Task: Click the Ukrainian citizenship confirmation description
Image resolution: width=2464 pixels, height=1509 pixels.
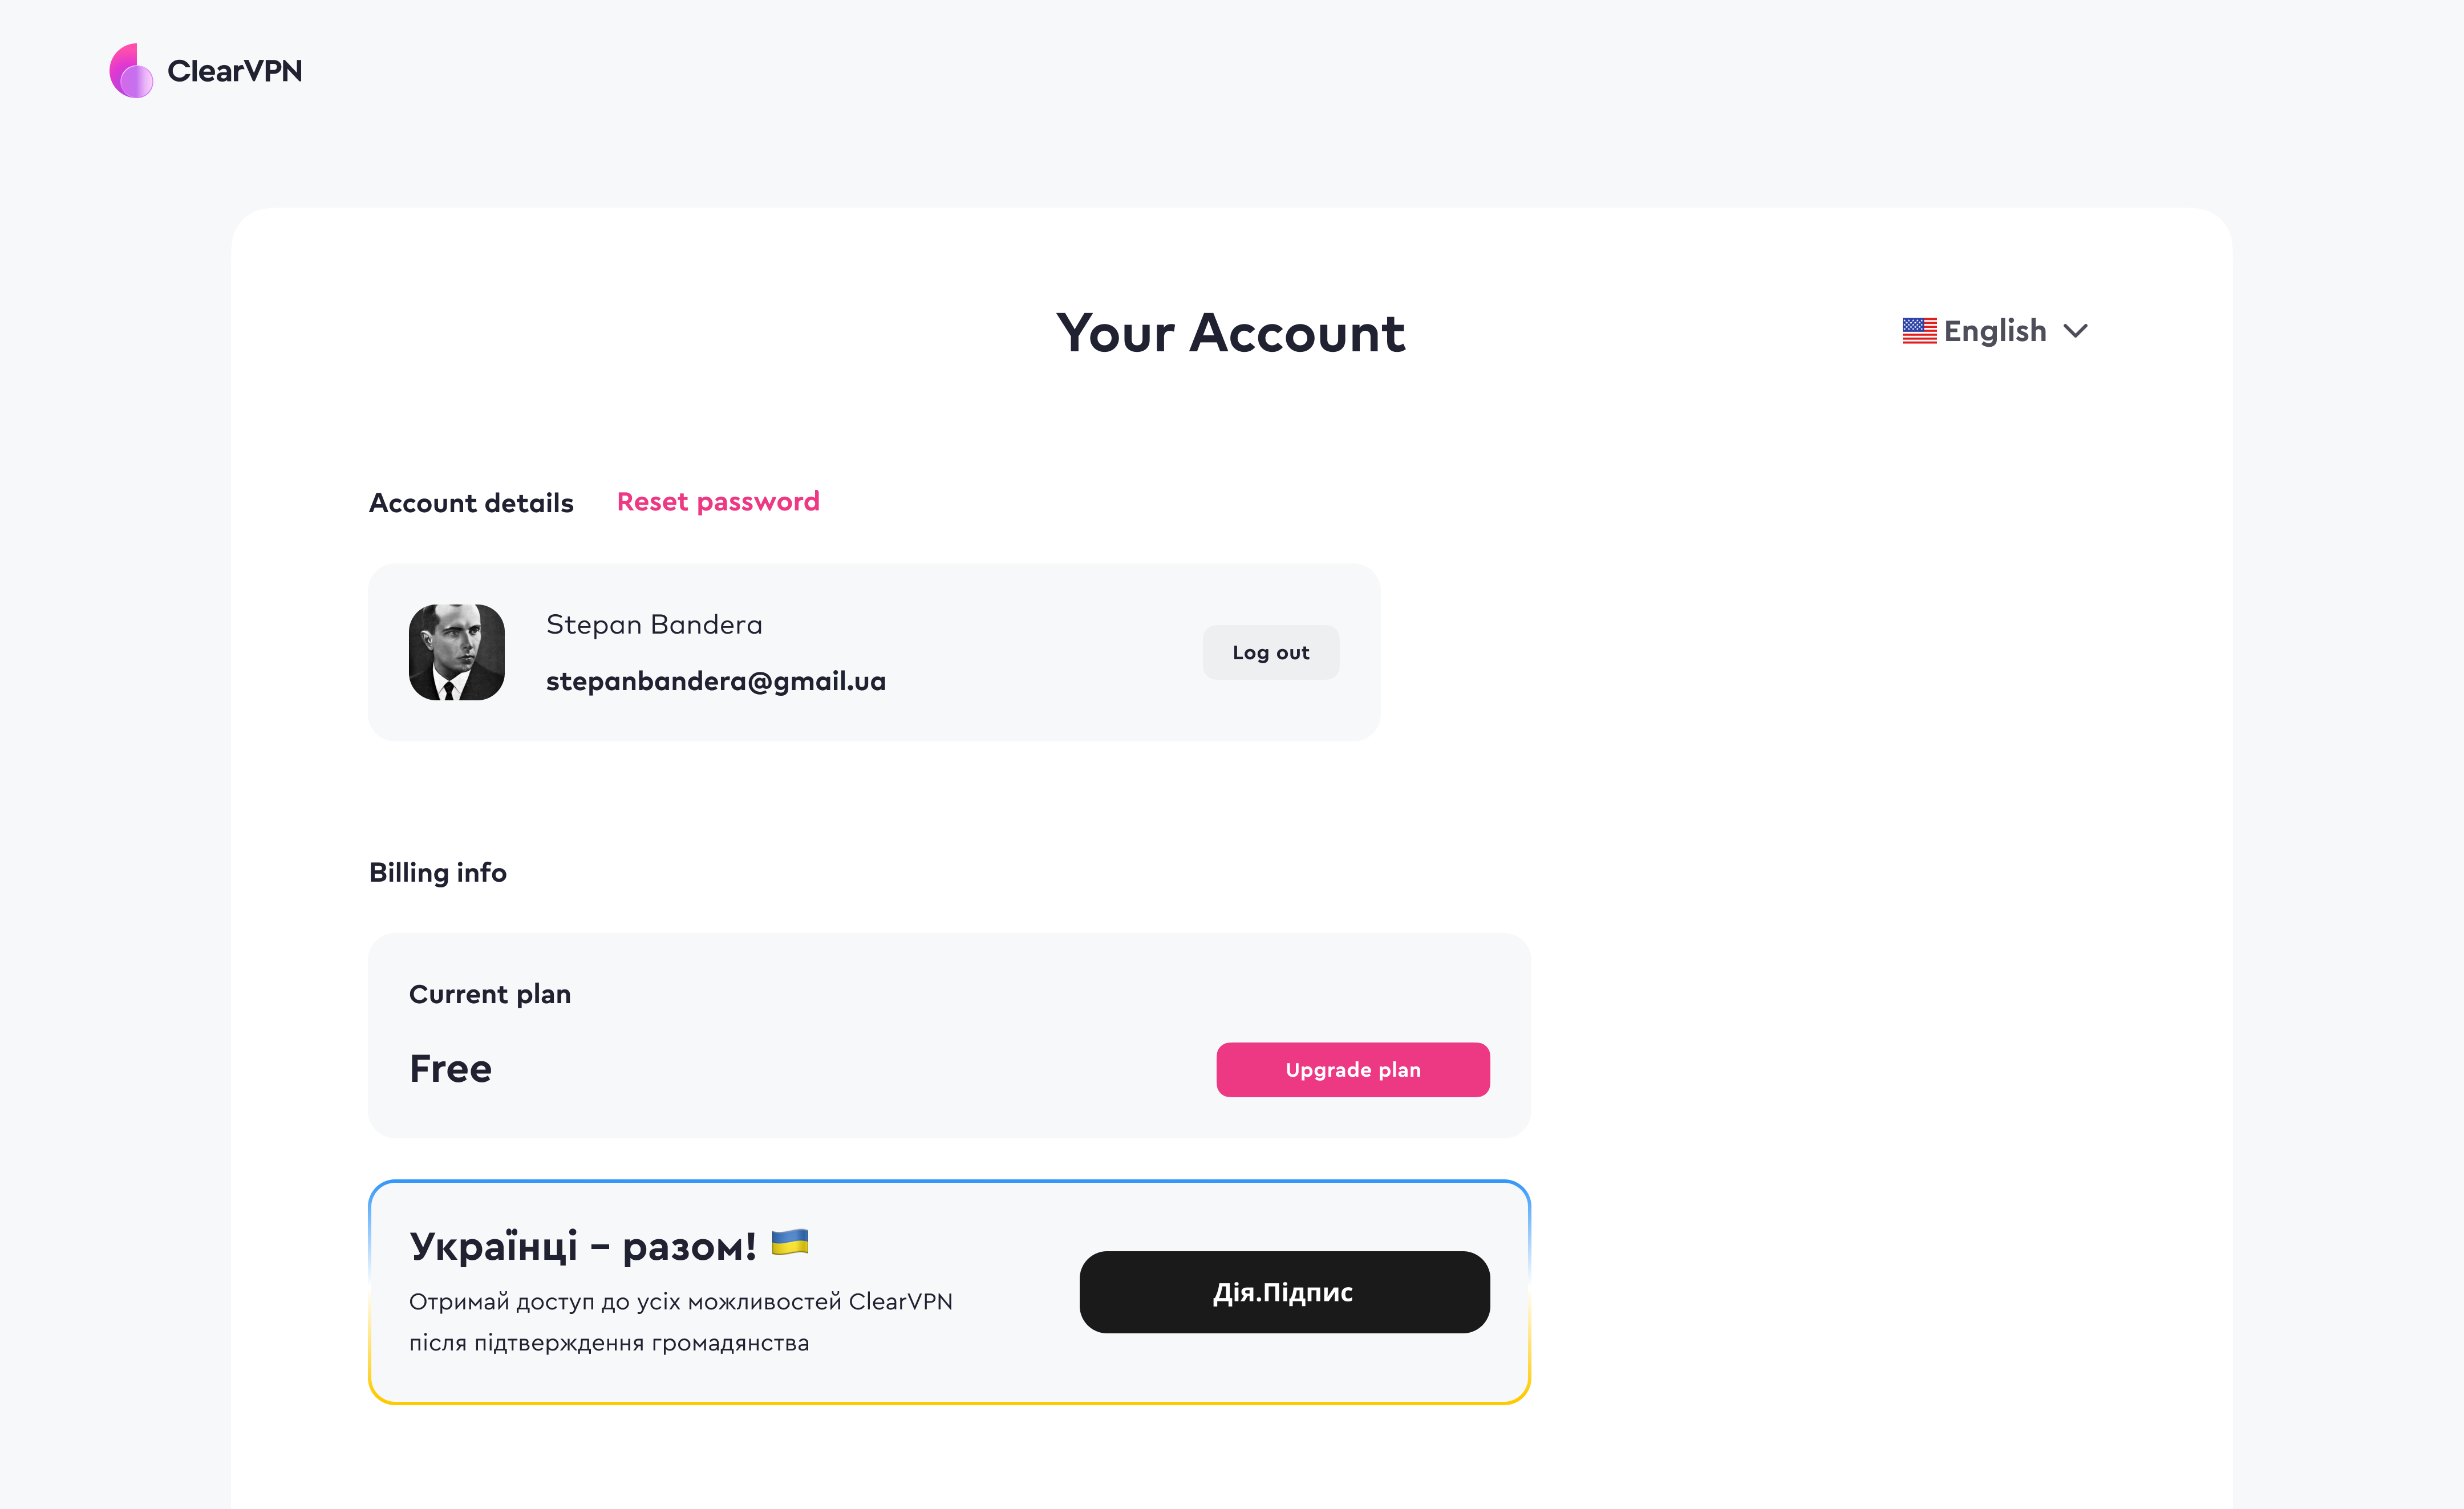Action: tap(681, 1322)
